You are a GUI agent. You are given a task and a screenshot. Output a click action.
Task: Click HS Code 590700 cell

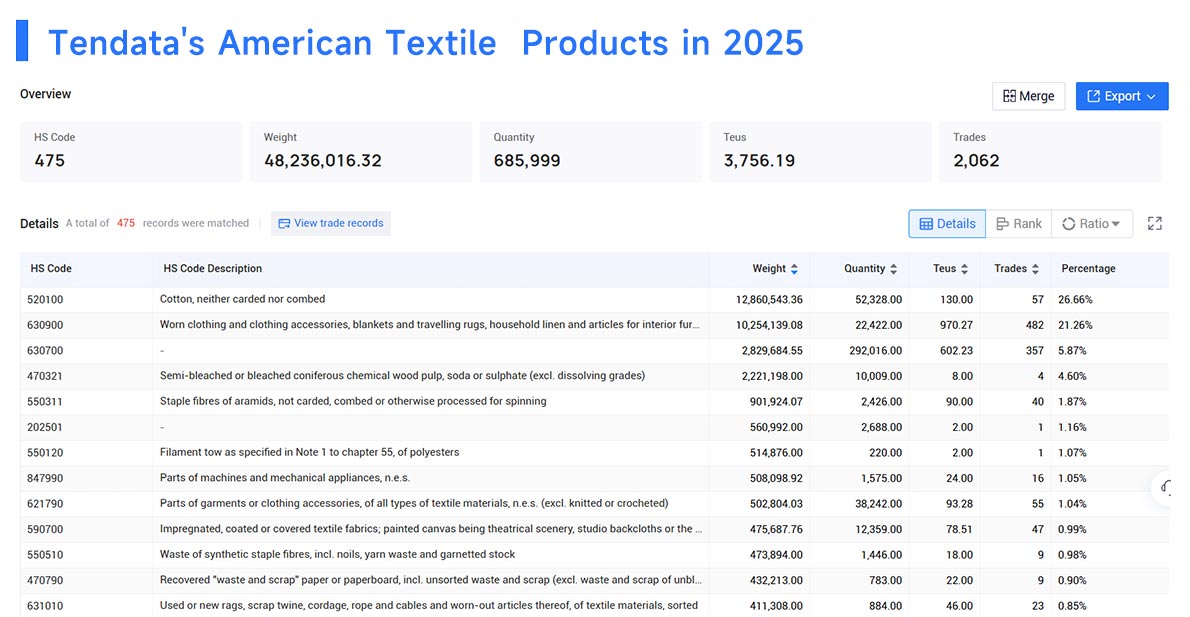(x=46, y=529)
